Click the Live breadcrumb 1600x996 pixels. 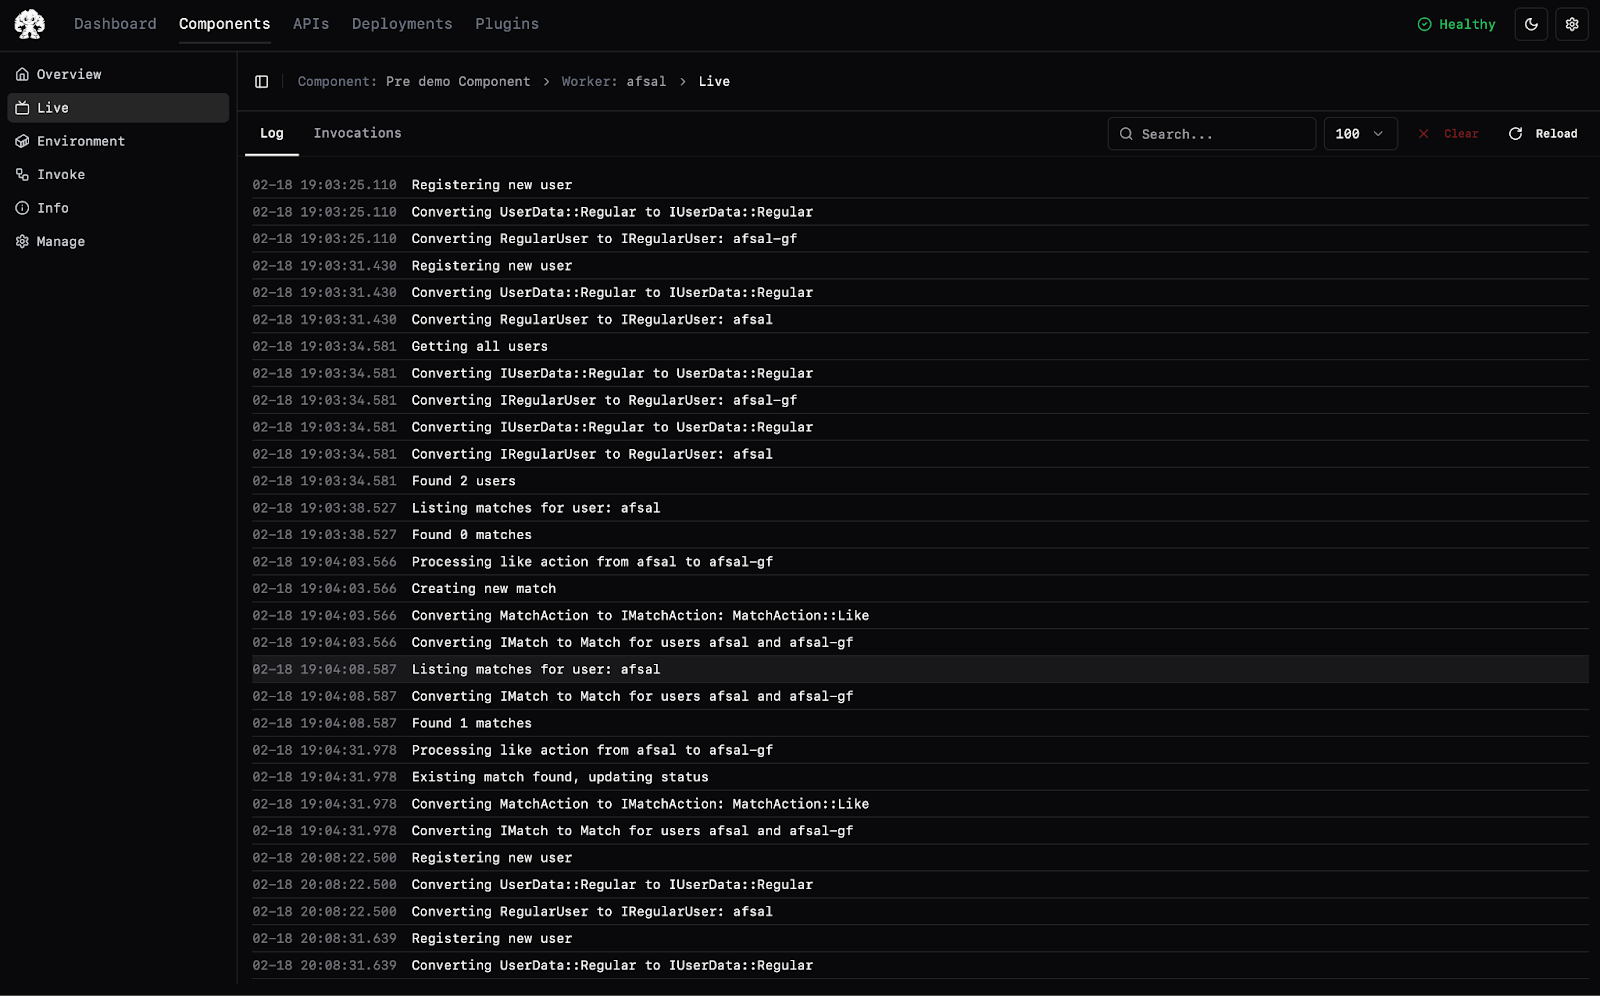[714, 82]
